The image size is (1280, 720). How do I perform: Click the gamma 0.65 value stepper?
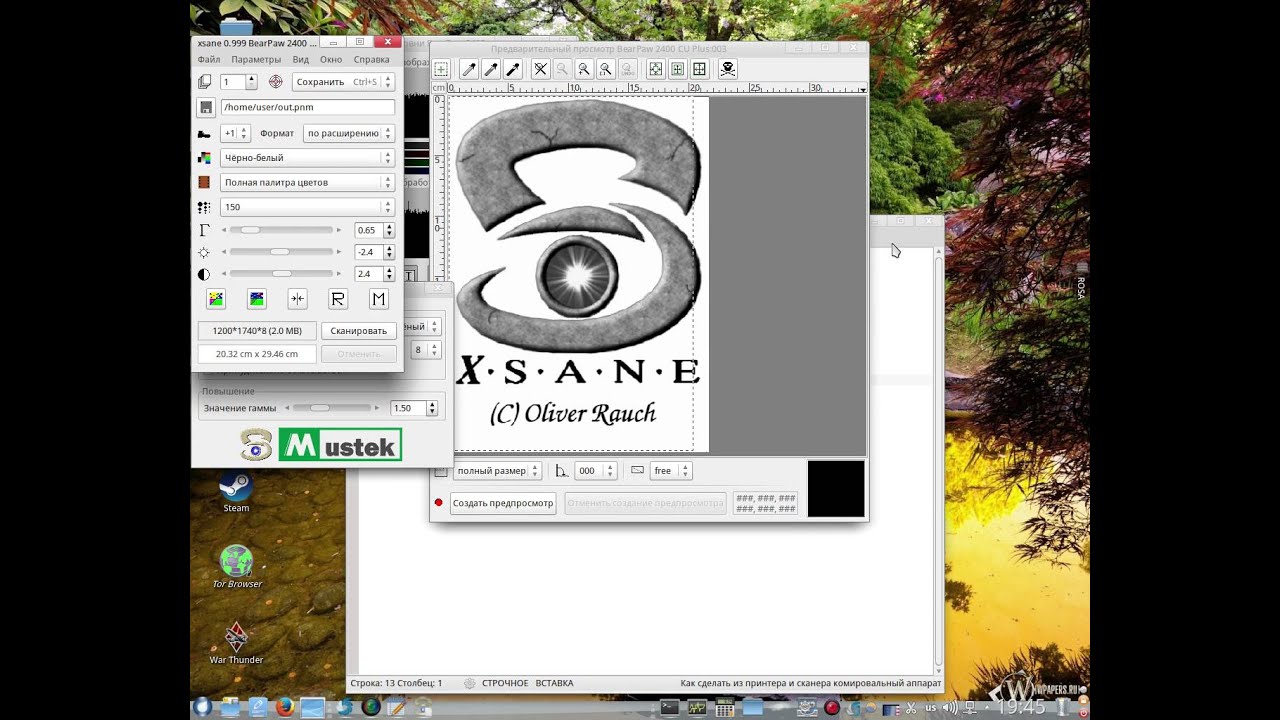point(375,230)
